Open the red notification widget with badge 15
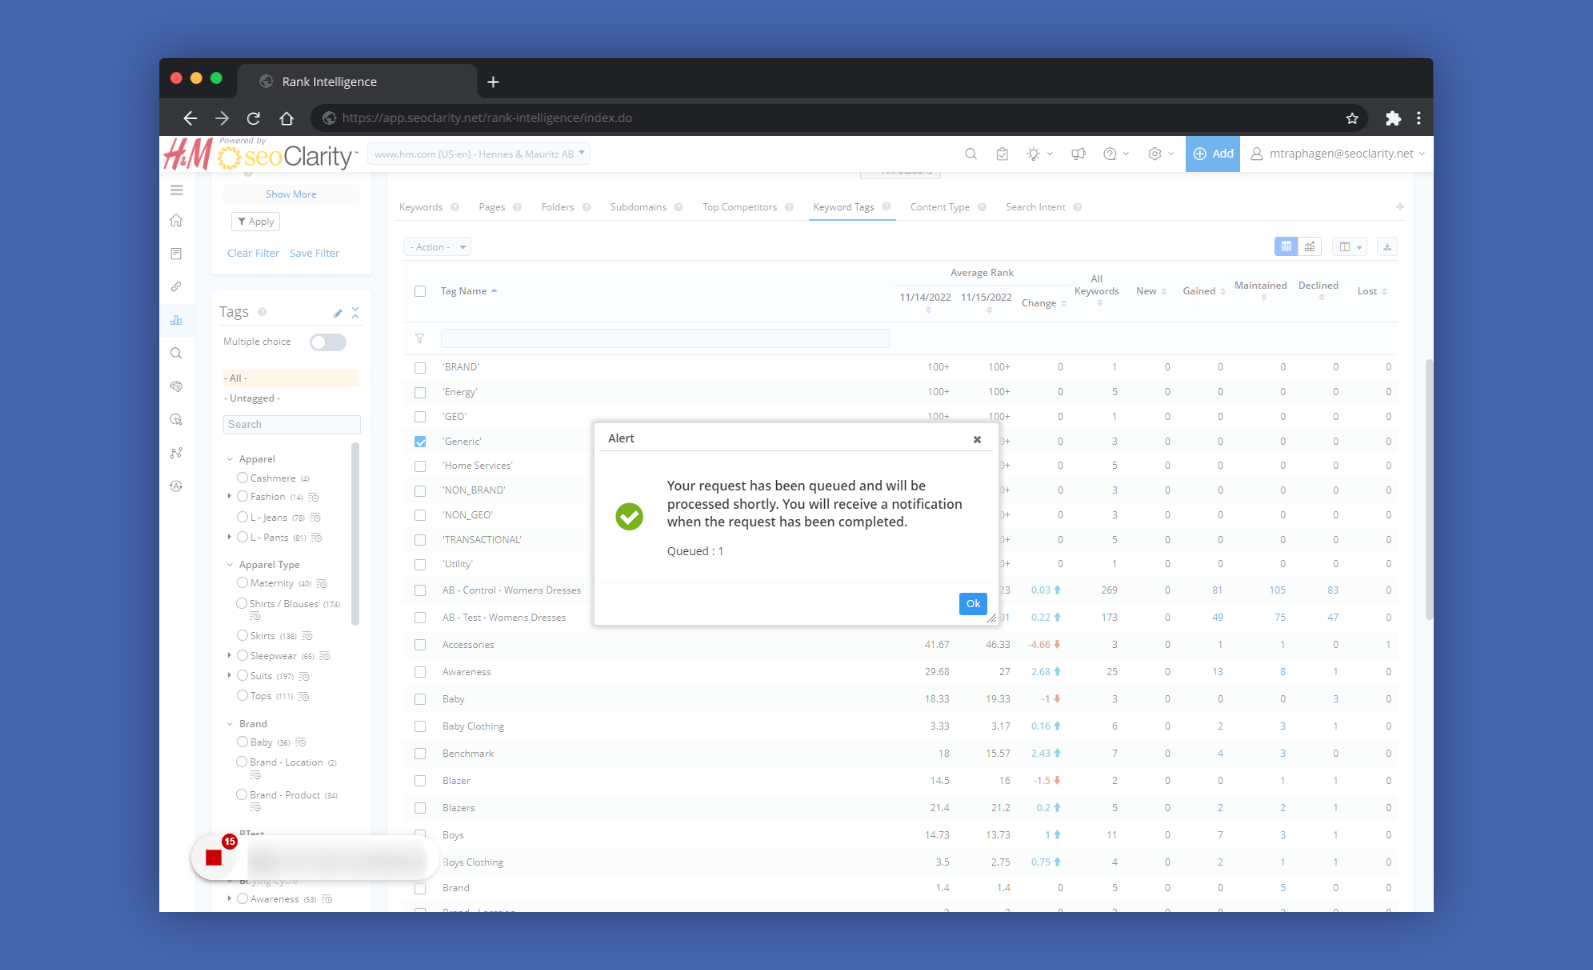This screenshot has height=970, width=1593. 214,857
